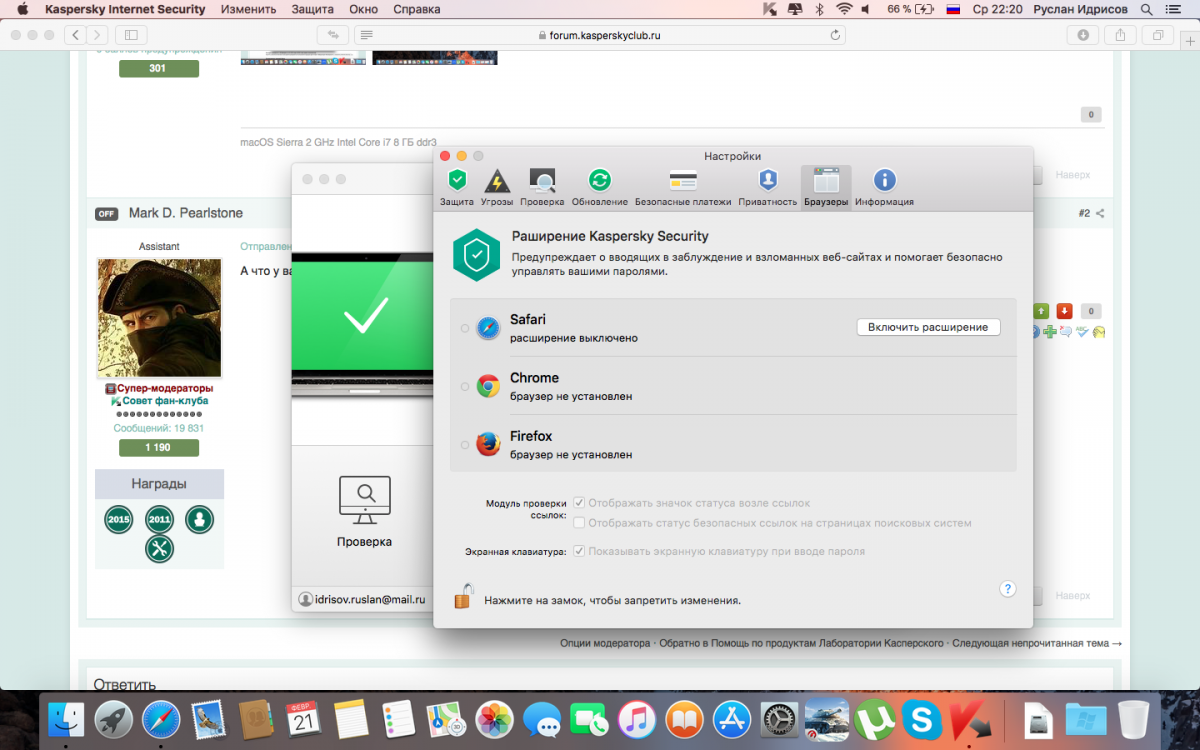
Task: Click the Проверка scan monitor icon
Action: (x=365, y=500)
